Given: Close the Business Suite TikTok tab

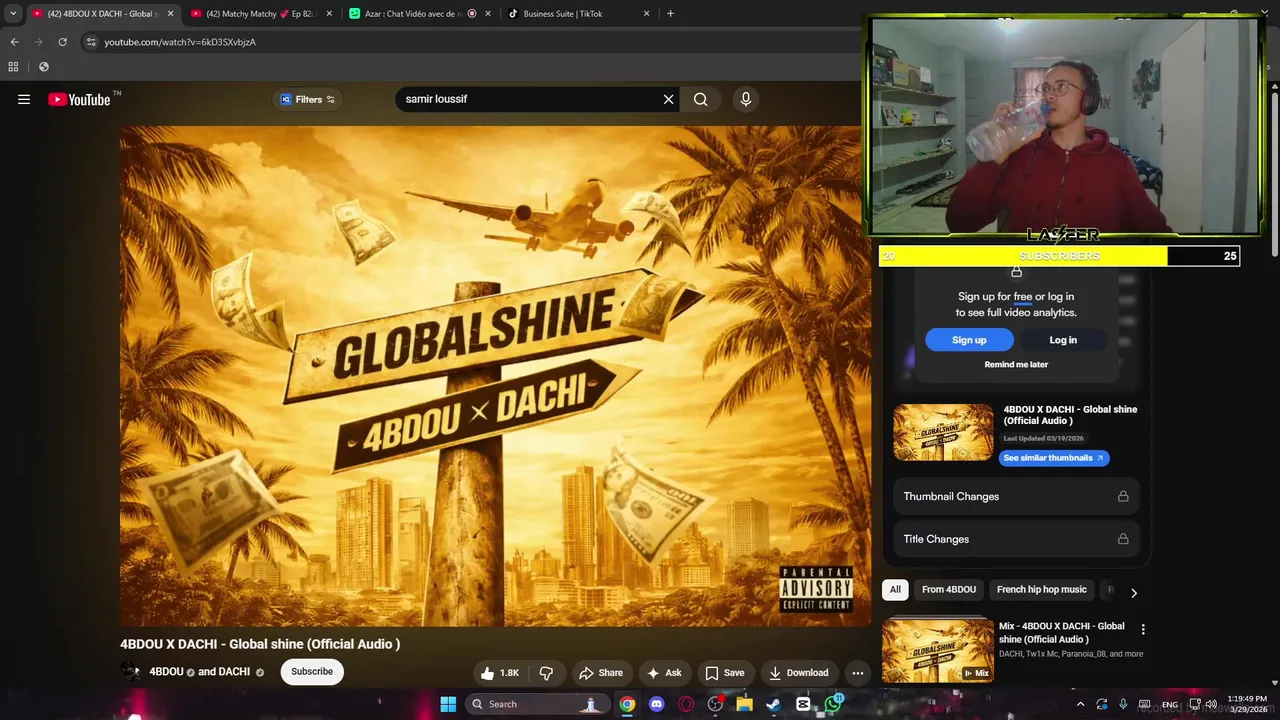Looking at the screenshot, I should point(646,14).
